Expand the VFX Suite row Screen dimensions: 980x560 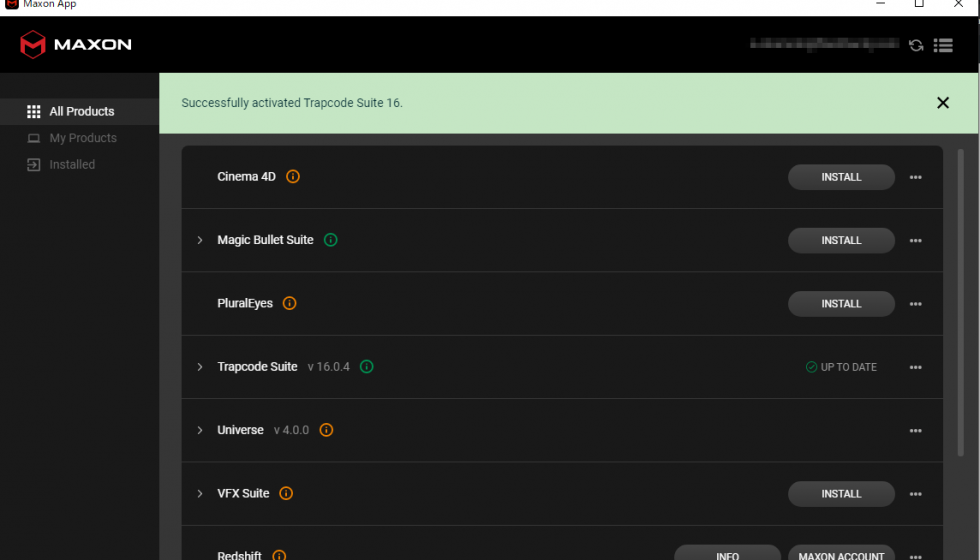[x=200, y=494]
